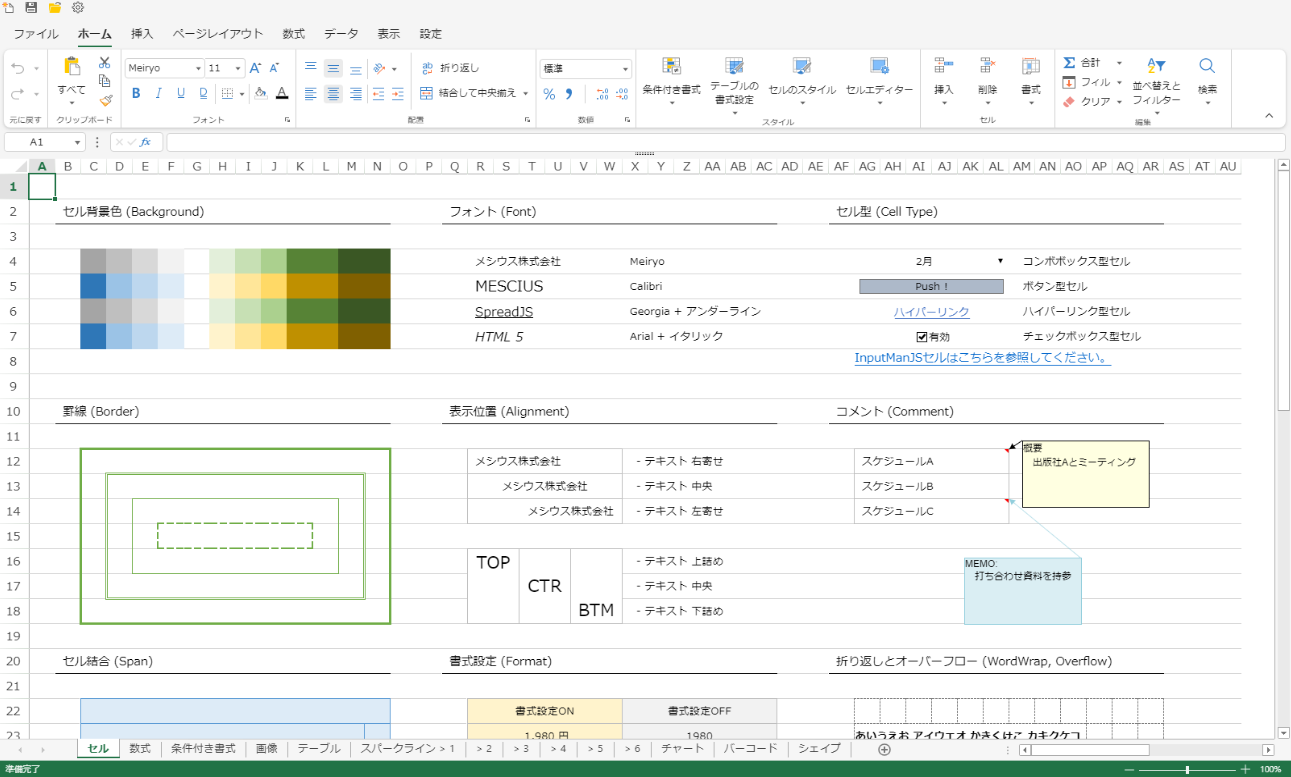The image size is (1291, 777).
Task: Click the zoom slider in the status bar
Action: (1187, 769)
